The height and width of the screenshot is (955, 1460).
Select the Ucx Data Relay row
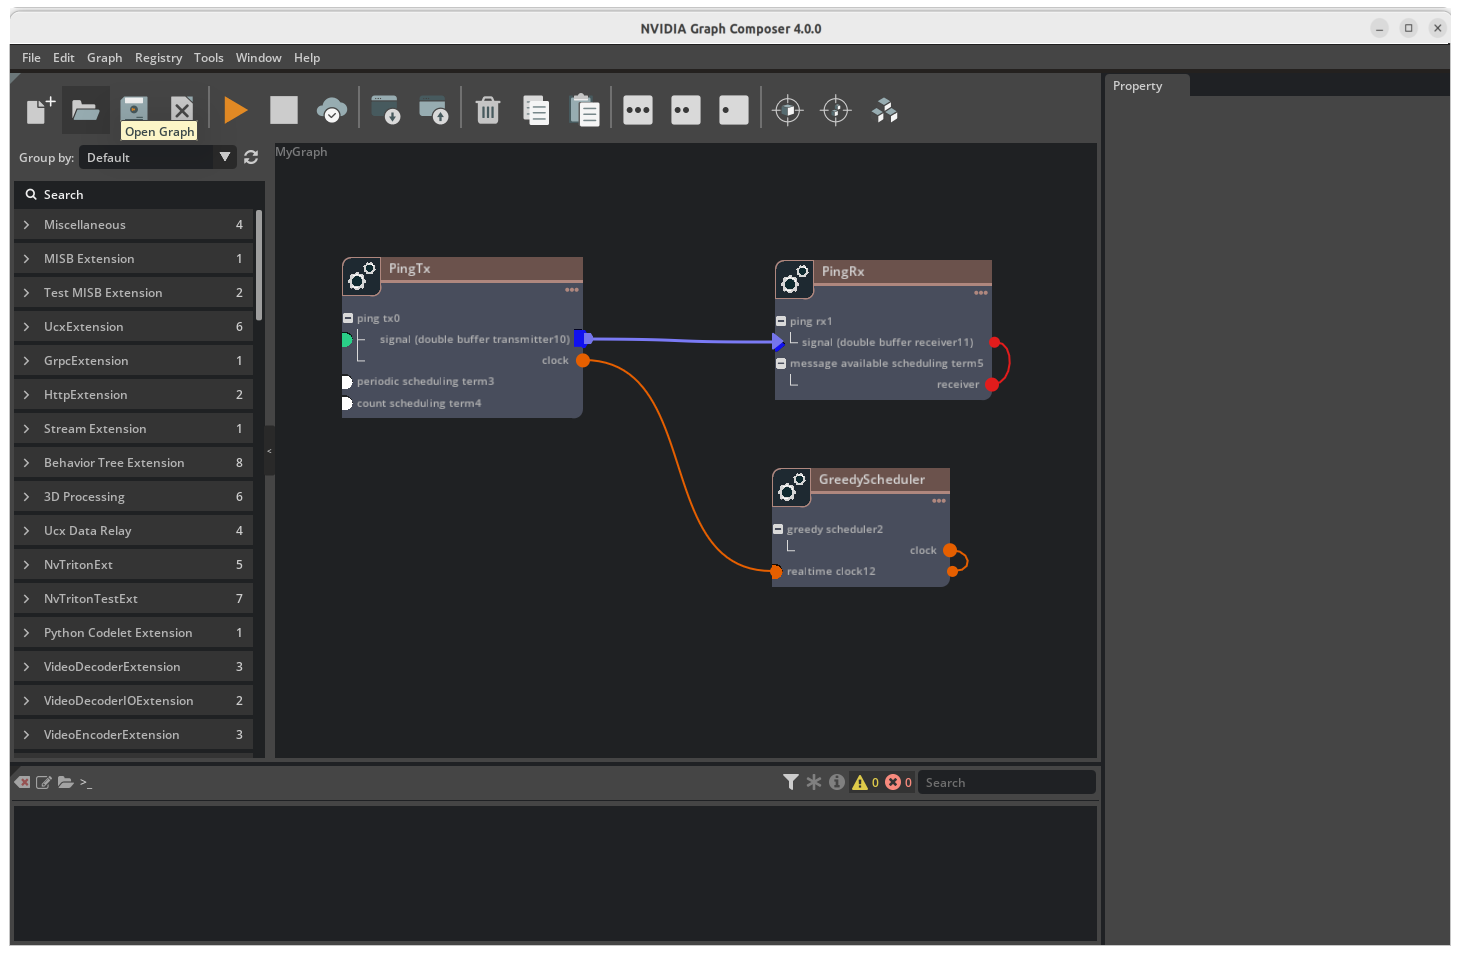click(133, 531)
